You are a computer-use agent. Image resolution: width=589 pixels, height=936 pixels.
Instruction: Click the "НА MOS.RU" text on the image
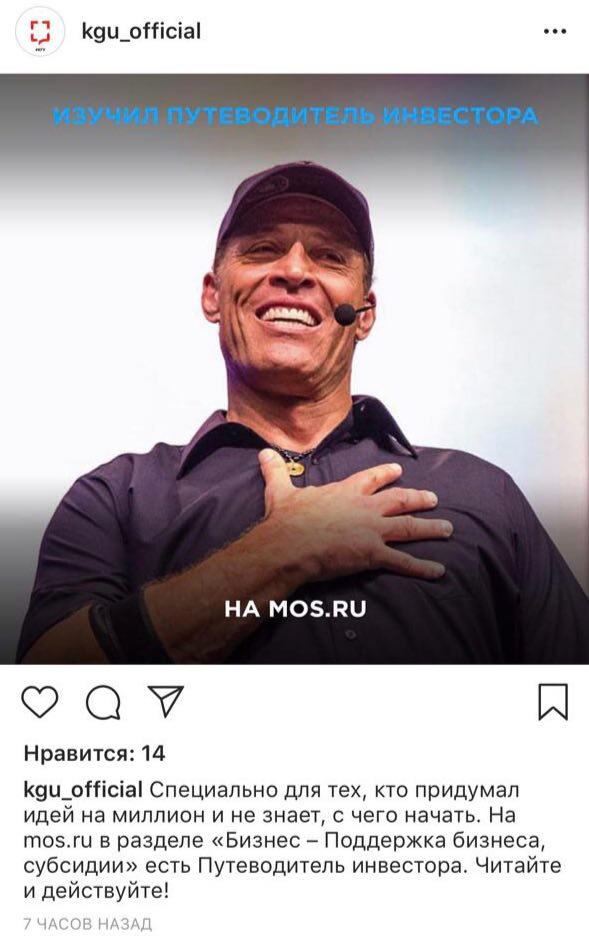pyautogui.click(x=295, y=608)
